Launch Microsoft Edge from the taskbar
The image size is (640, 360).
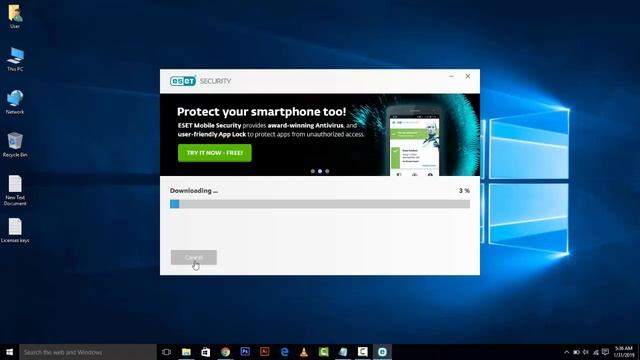pos(284,352)
